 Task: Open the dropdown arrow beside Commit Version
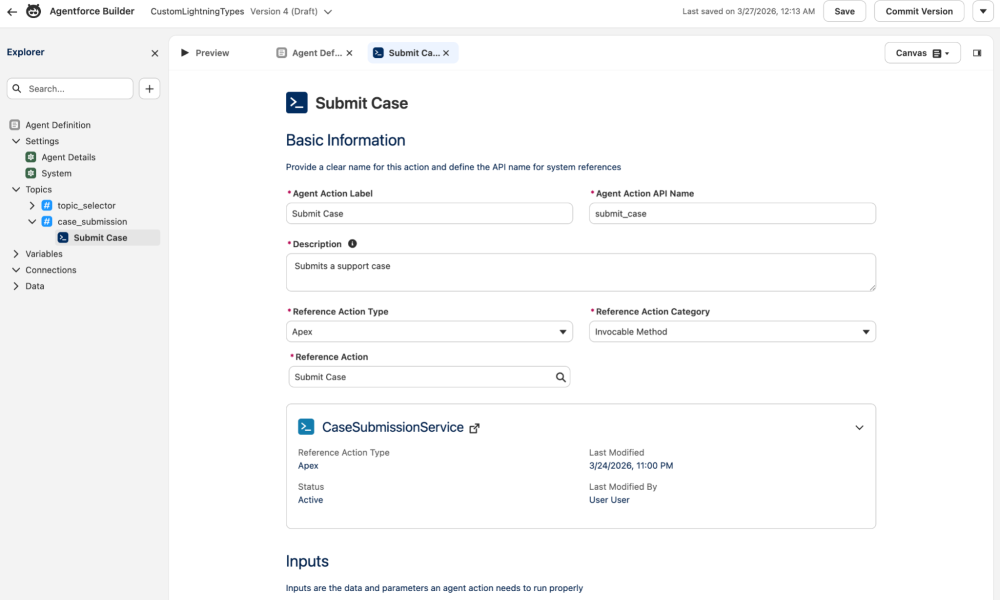point(983,11)
